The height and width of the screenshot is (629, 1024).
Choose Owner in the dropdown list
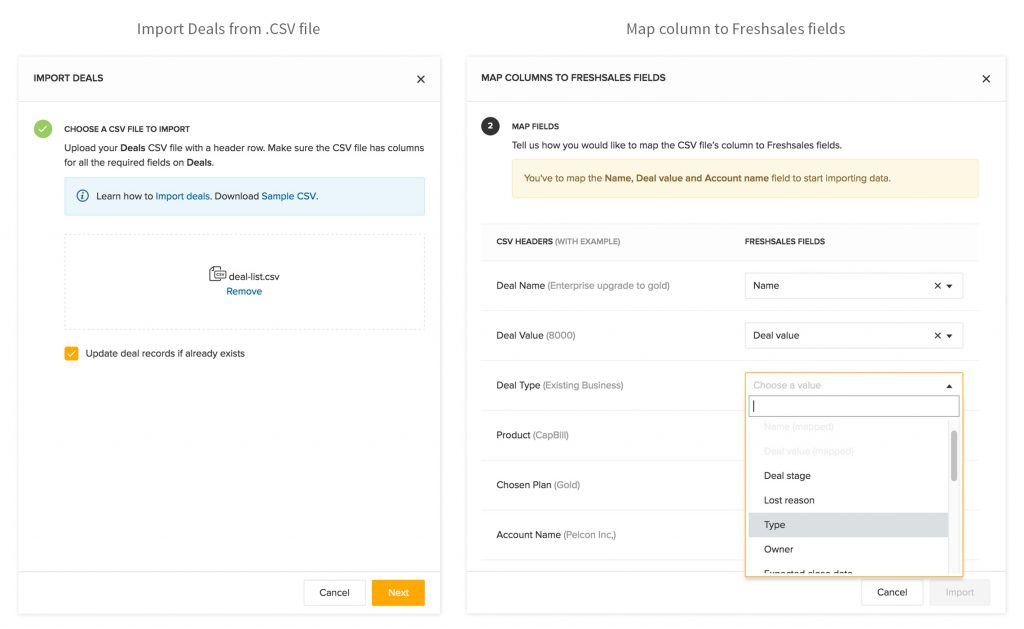click(x=848, y=549)
